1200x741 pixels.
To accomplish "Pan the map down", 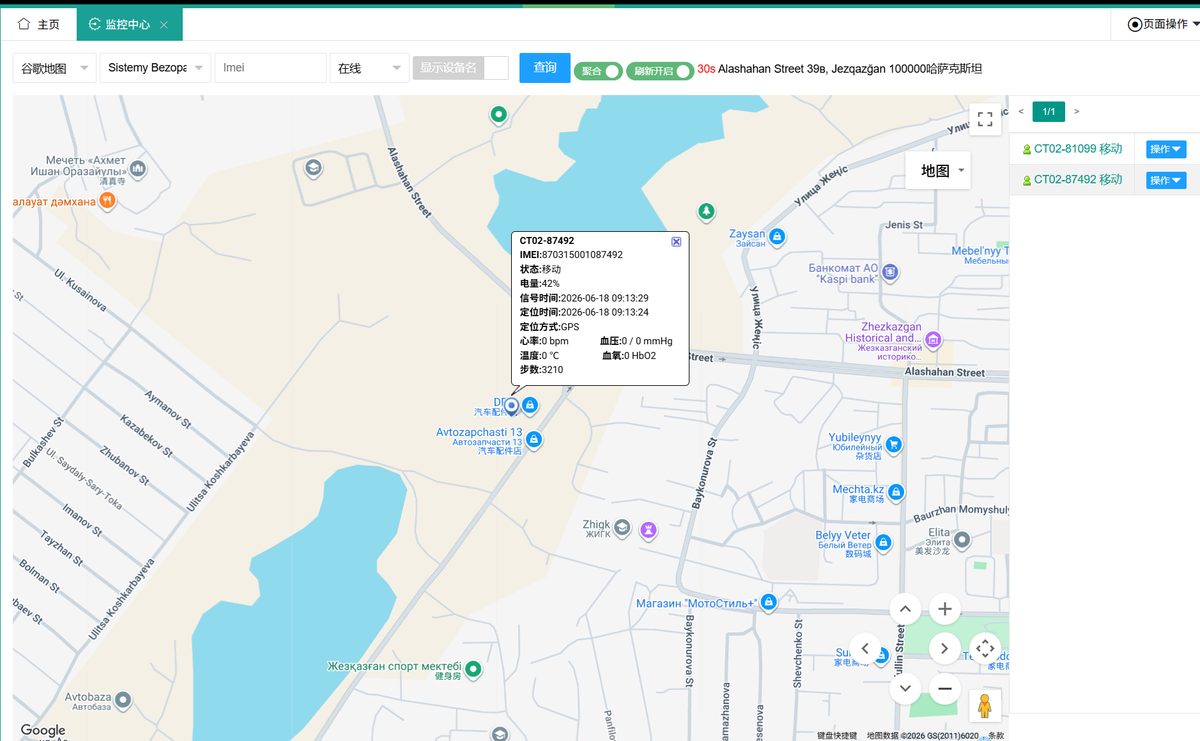I will click(x=905, y=687).
